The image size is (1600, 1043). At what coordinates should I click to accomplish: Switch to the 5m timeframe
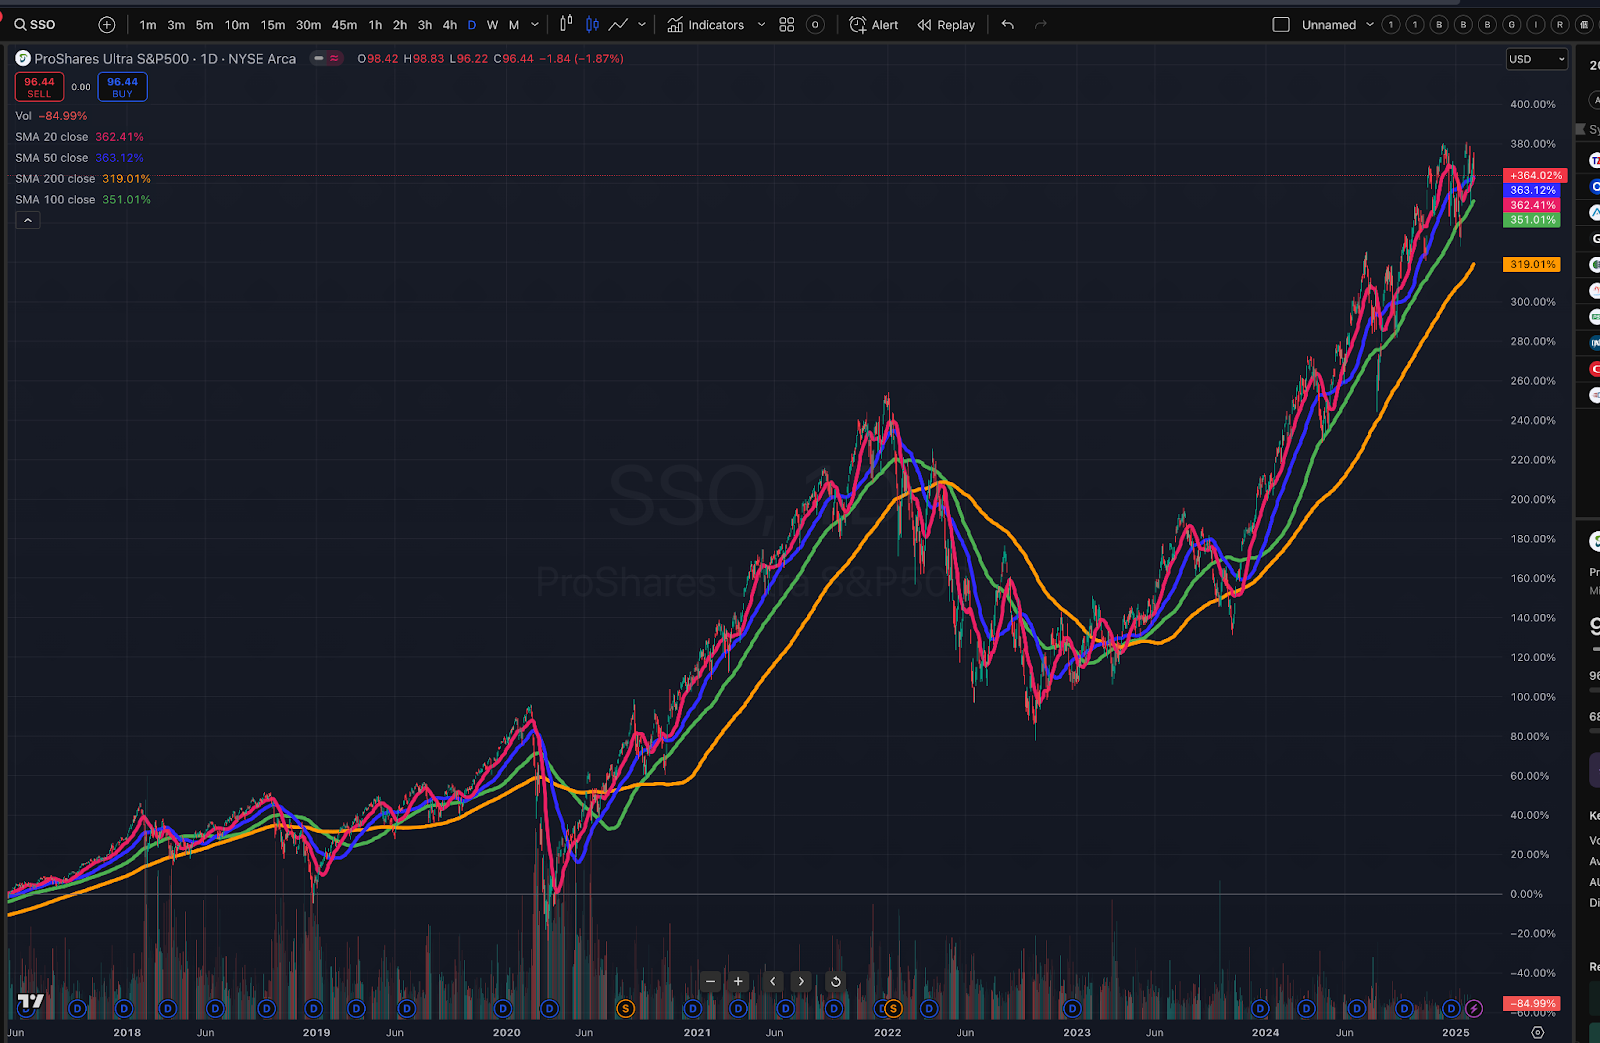[x=204, y=25]
